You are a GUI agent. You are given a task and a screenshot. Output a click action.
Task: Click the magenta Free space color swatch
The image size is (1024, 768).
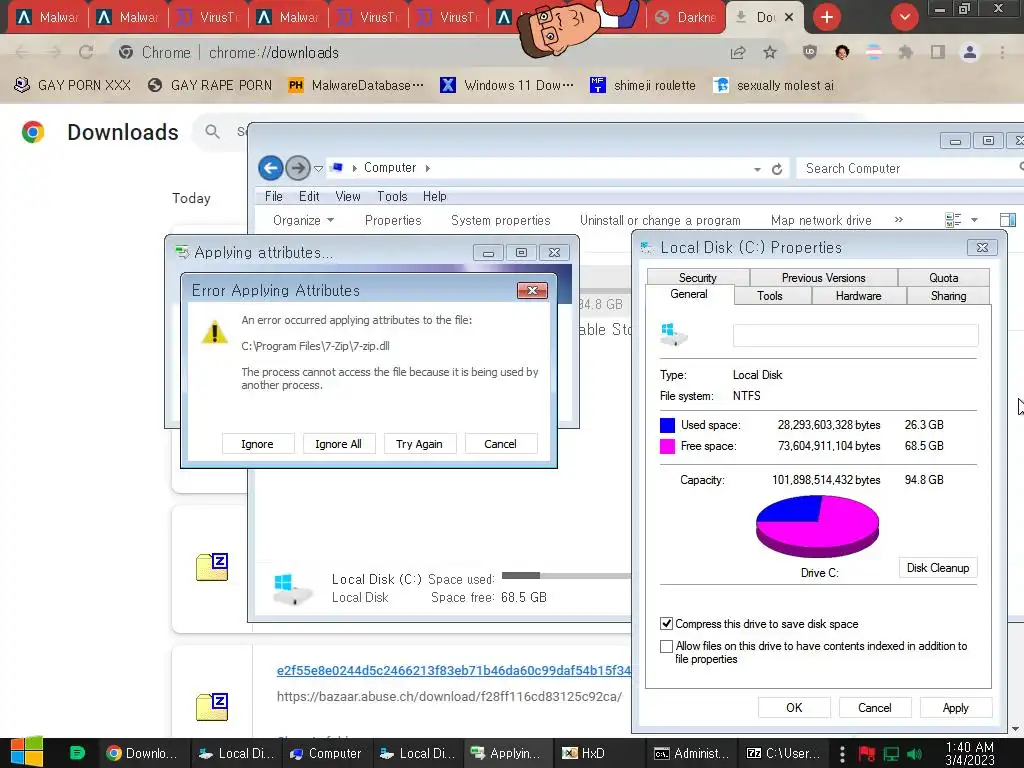(667, 446)
